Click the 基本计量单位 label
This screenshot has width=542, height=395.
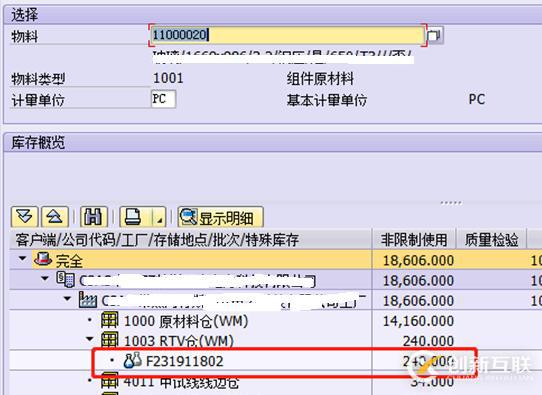point(327,100)
